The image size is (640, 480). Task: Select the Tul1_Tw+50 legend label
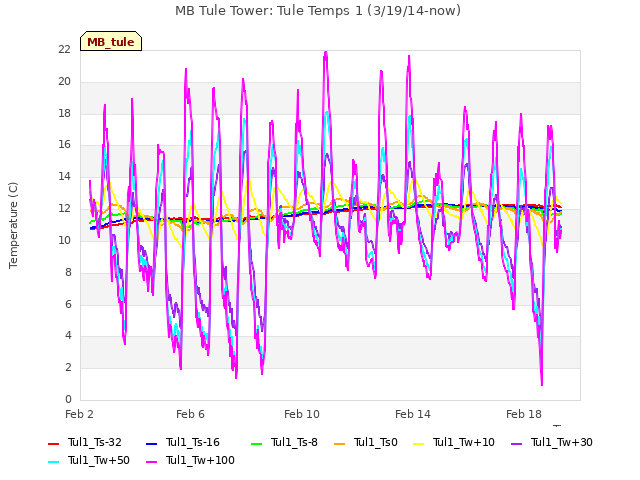[99, 460]
